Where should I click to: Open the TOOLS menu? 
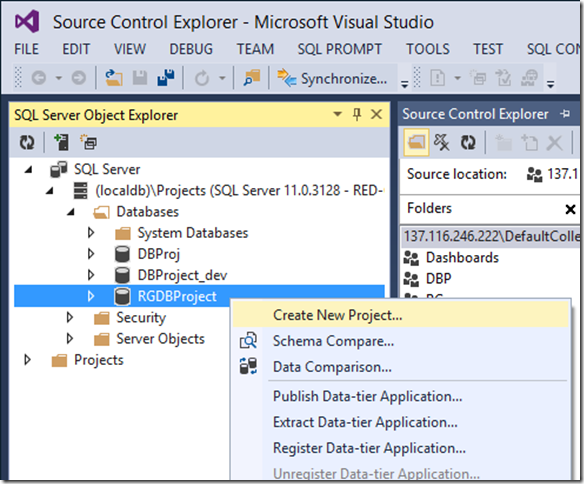click(428, 49)
